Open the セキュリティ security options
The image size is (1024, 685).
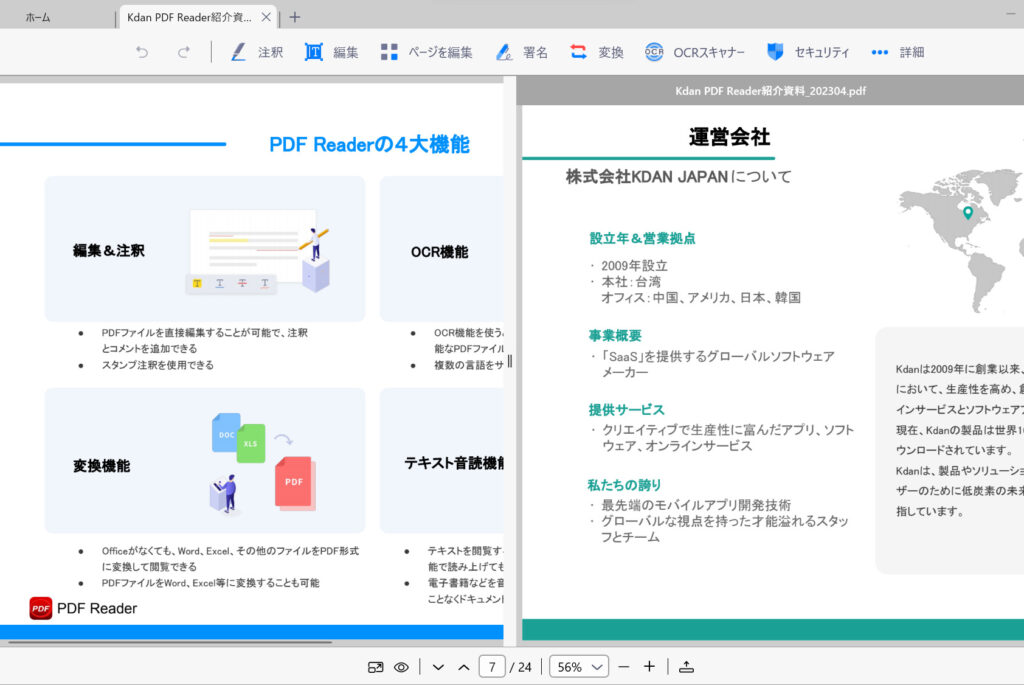pyautogui.click(x=808, y=52)
